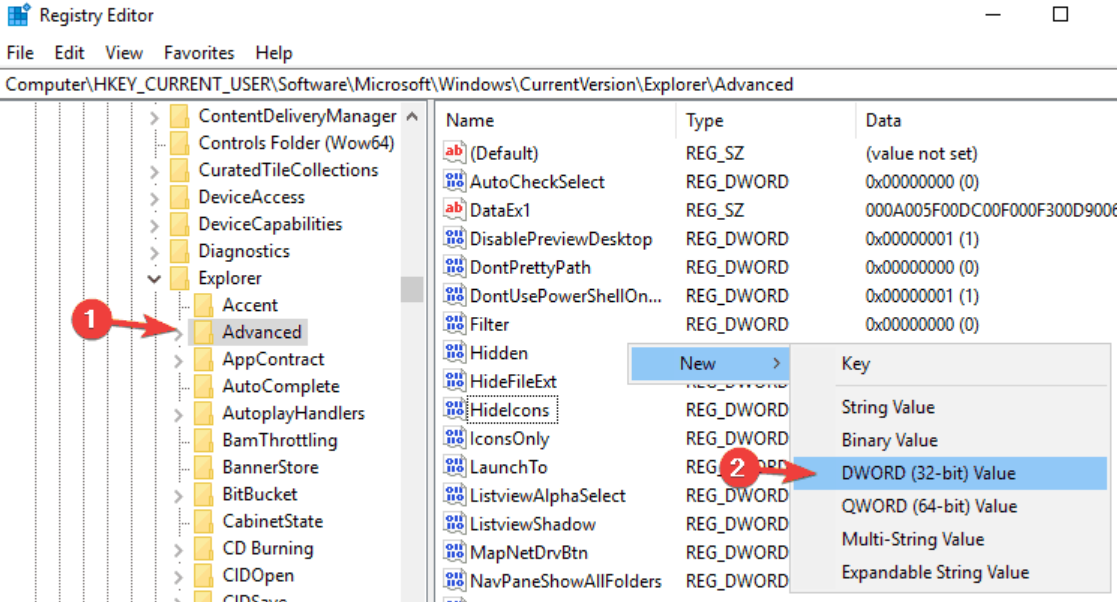This screenshot has width=1117, height=602.
Task: Click the ListviewShadow DWORD icon
Action: coord(454,524)
